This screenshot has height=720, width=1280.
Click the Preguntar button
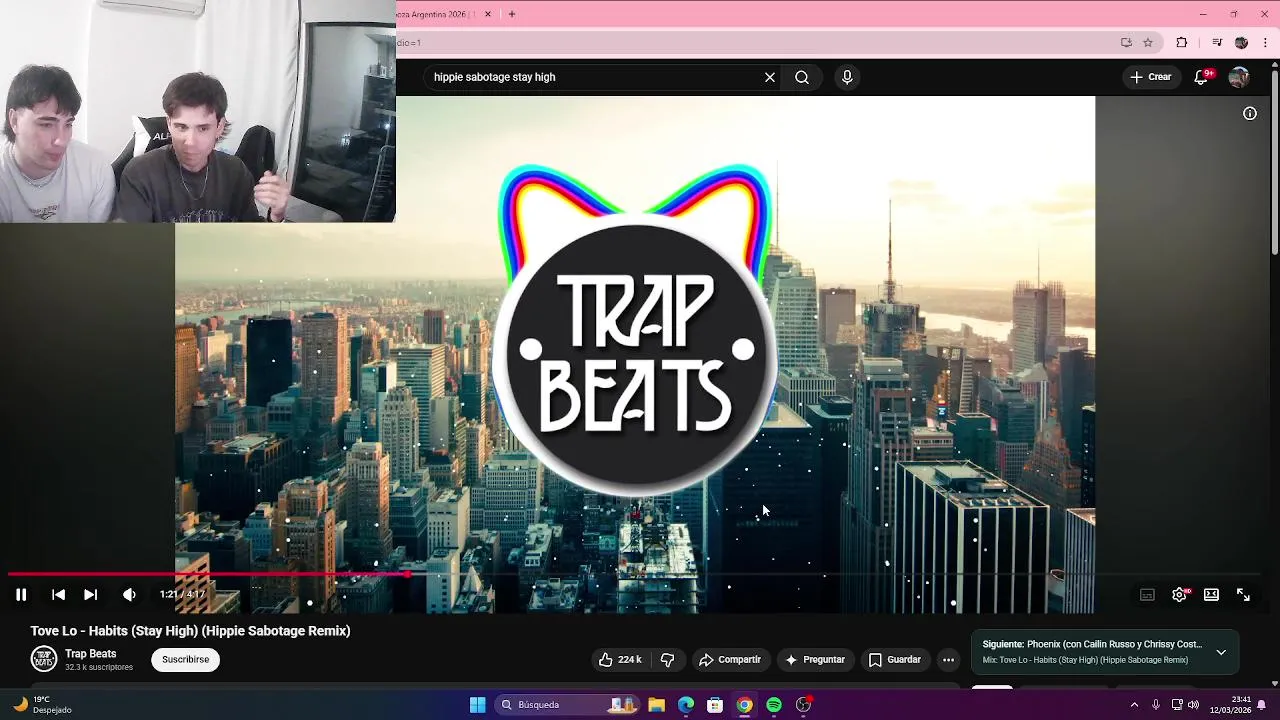pyautogui.click(x=815, y=660)
